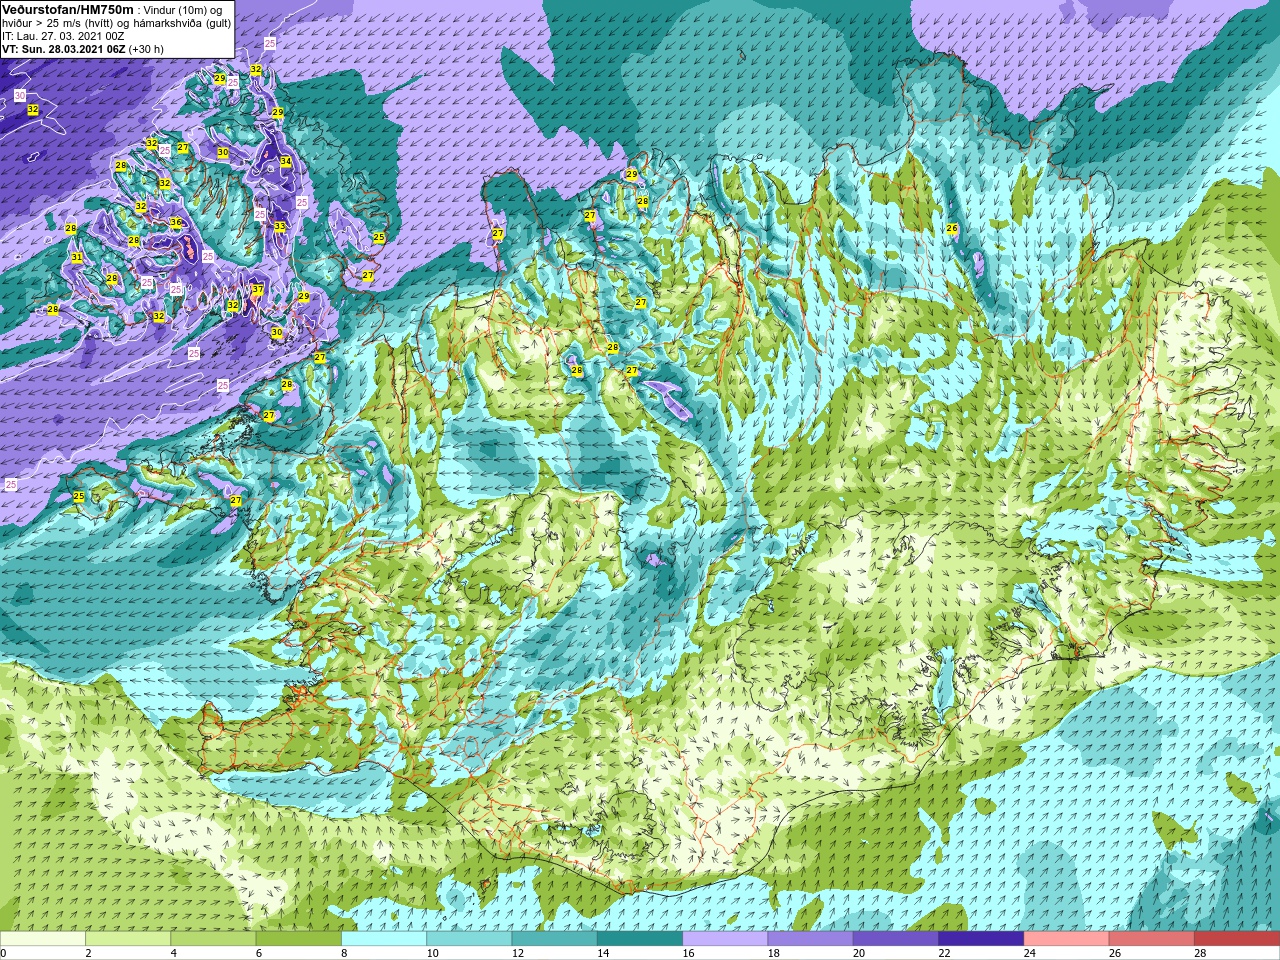Click the 18–20 m/s medium purple legend swatch
1280x960 pixels.
(810, 939)
